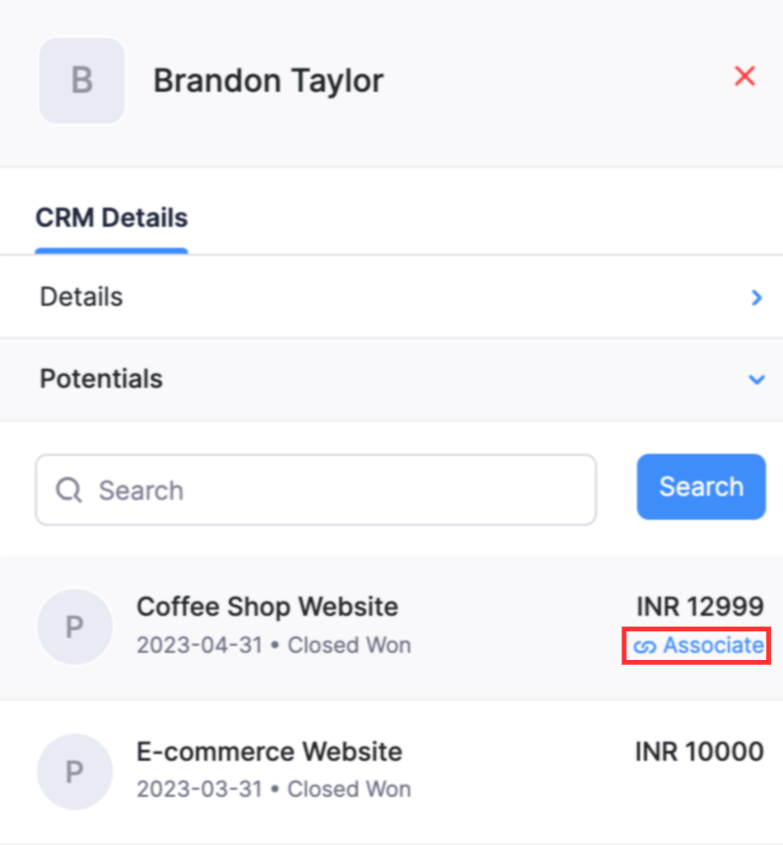Click the Potentials section header

coord(100,379)
